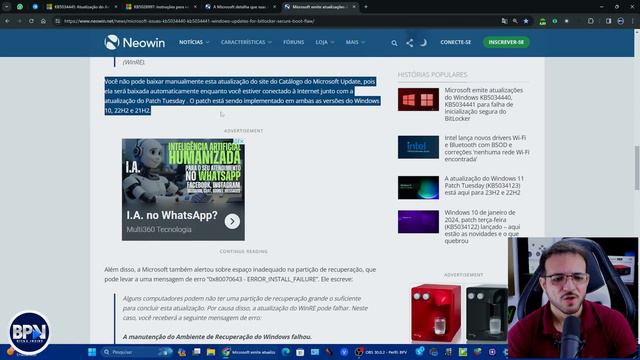640x360 pixels.
Task: Click Chrome 'Microsoft emite atualiz' taskbar item
Action: 249,352
